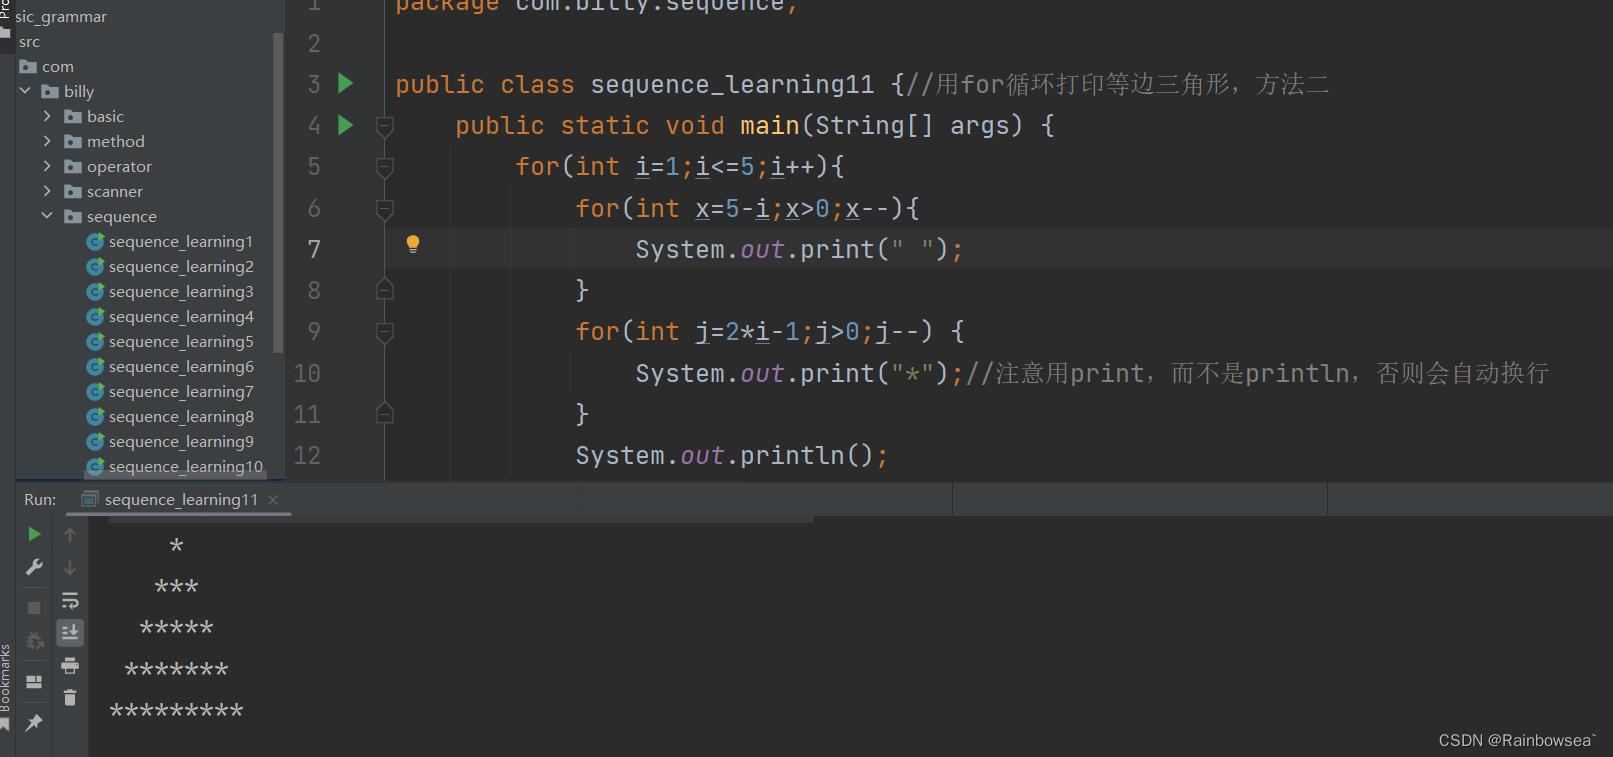Image resolution: width=1613 pixels, height=757 pixels.
Task: Click the up arrow in Run console toolbar
Action: (x=70, y=535)
